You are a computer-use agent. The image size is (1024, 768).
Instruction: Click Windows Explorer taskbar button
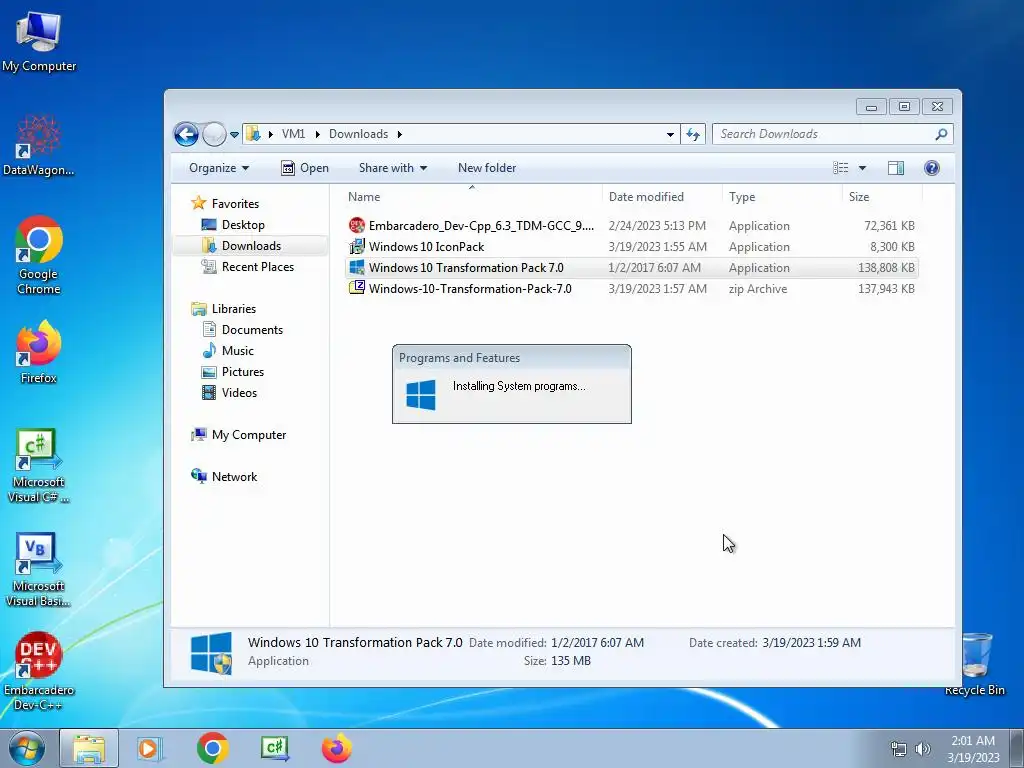coord(89,748)
